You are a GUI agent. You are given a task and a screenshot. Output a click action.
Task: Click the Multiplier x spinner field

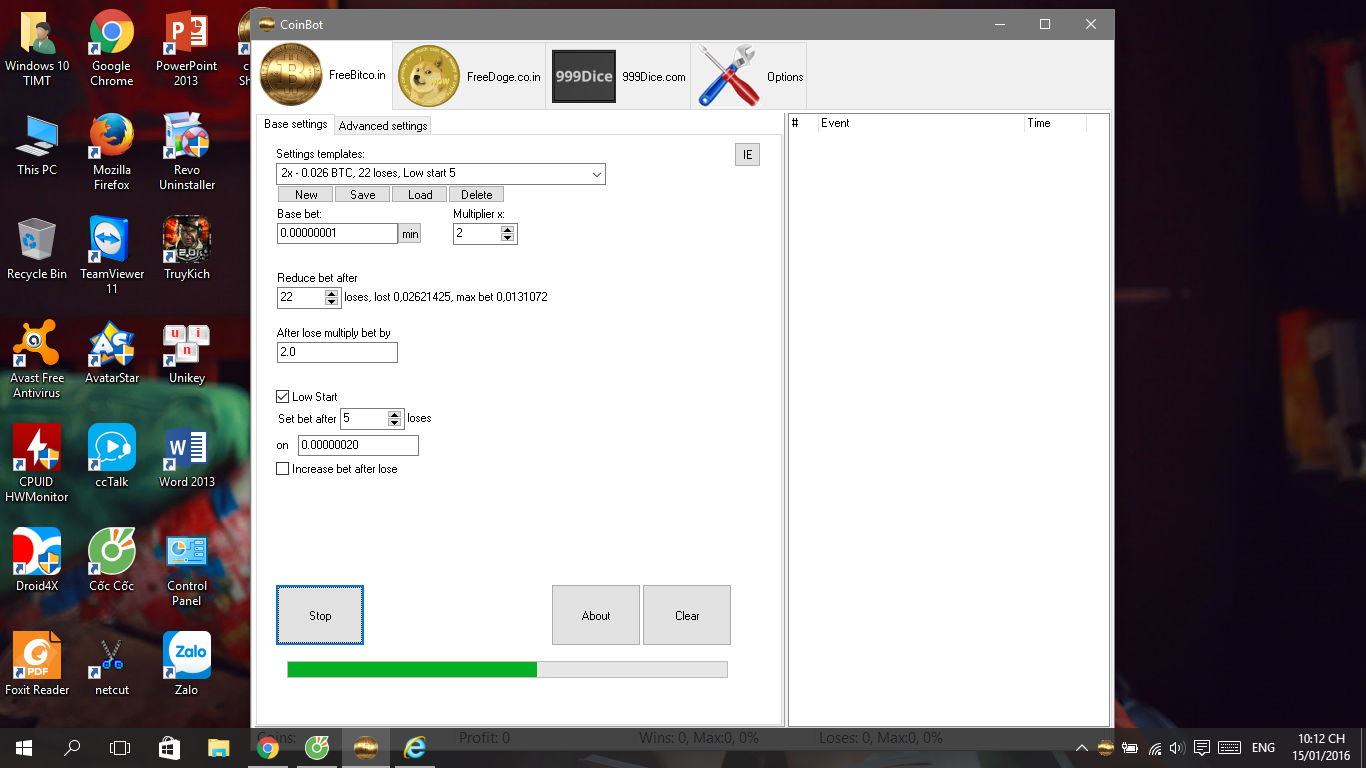tap(485, 233)
